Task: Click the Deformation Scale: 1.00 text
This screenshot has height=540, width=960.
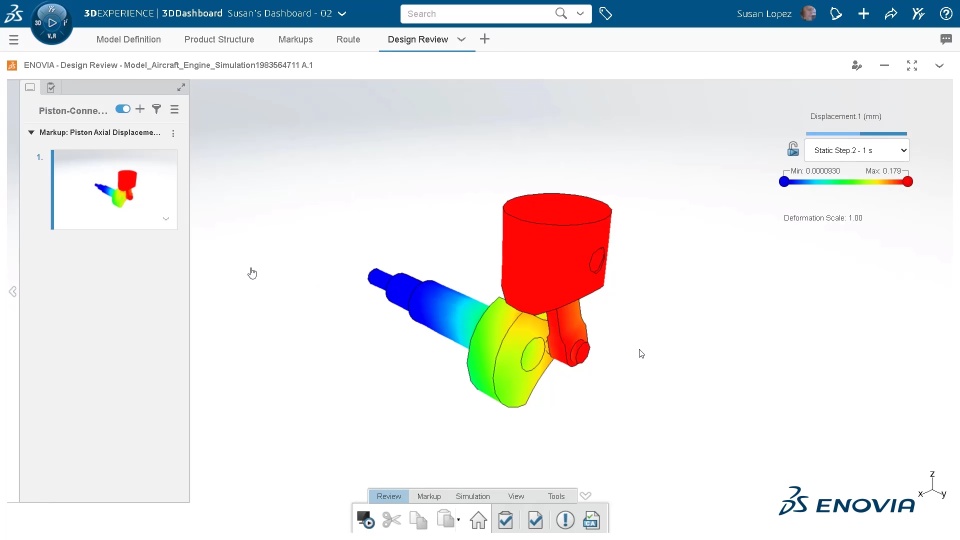Action: tap(823, 218)
